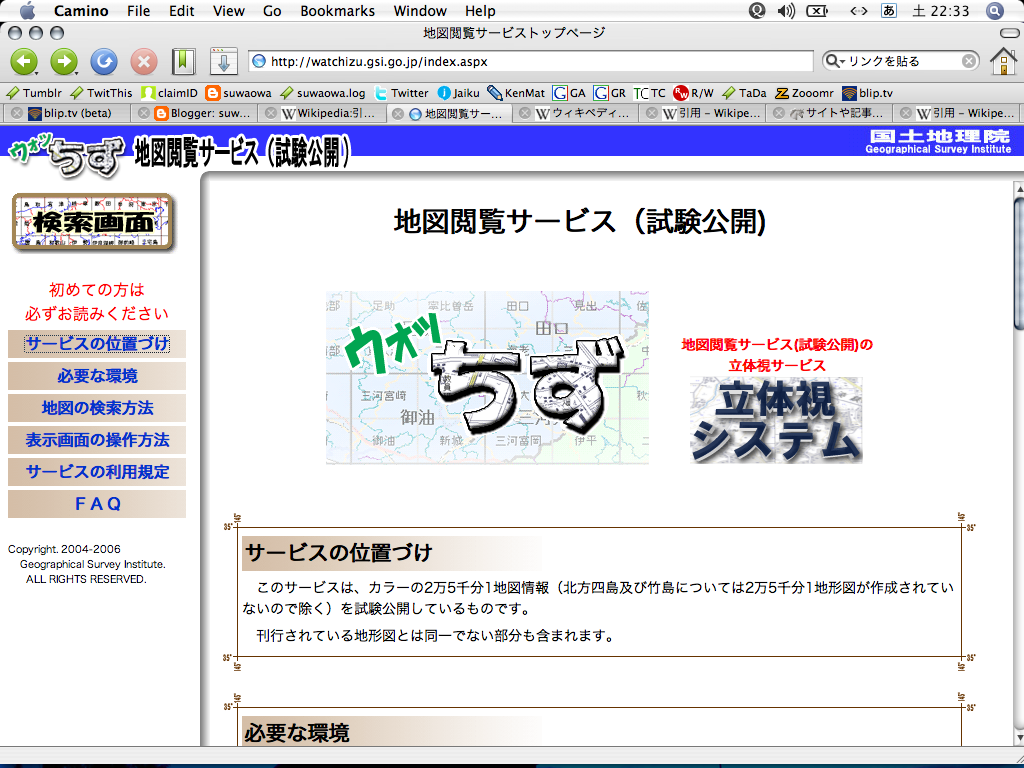Open the suwaowa.log bookmark

(323, 93)
